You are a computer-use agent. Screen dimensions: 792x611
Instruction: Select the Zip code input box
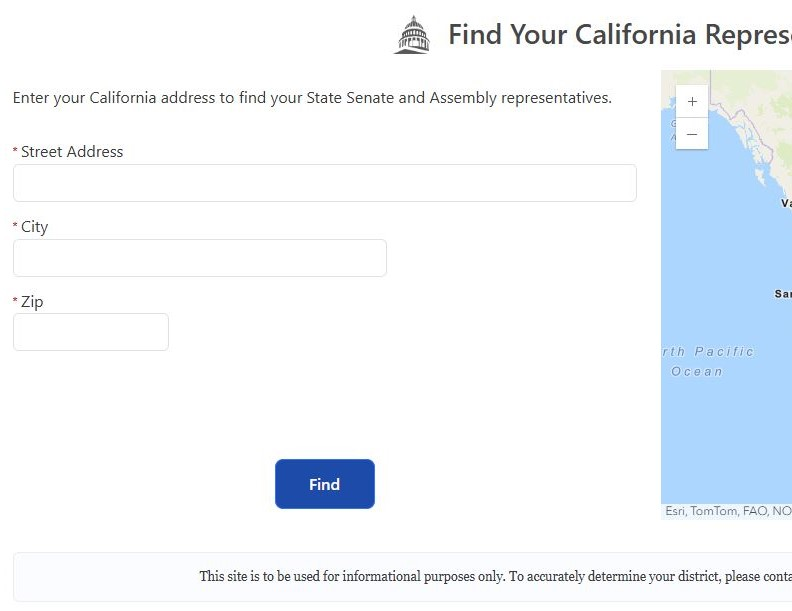point(90,332)
